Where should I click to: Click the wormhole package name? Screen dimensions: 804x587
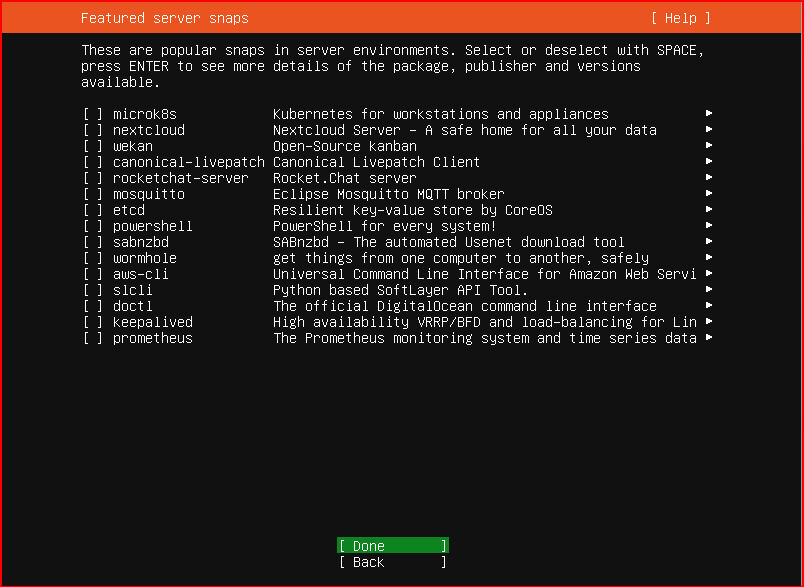click(145, 258)
